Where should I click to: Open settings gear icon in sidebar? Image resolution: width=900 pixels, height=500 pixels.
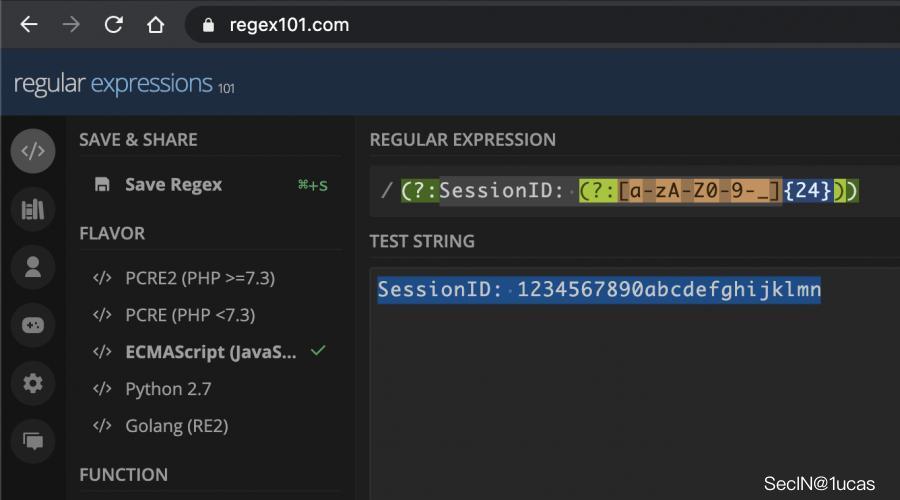click(33, 383)
